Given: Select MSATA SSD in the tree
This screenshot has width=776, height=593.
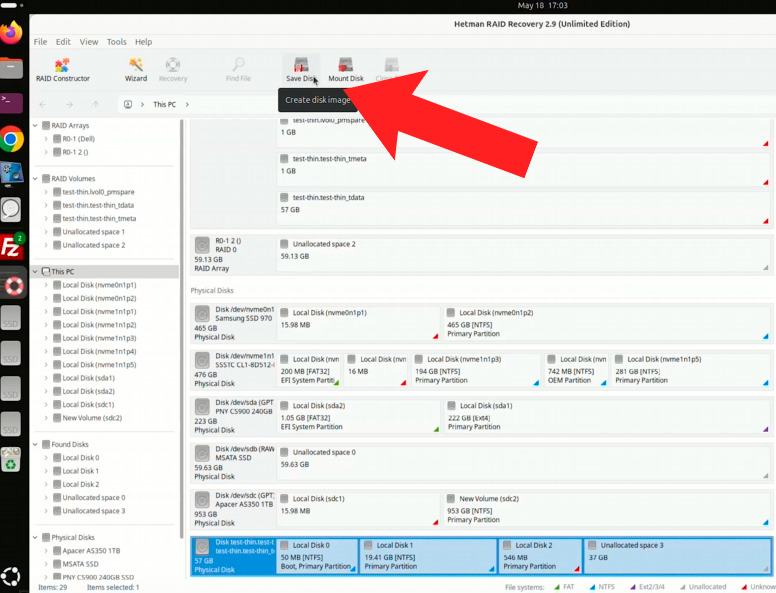Looking at the screenshot, I should [80, 564].
